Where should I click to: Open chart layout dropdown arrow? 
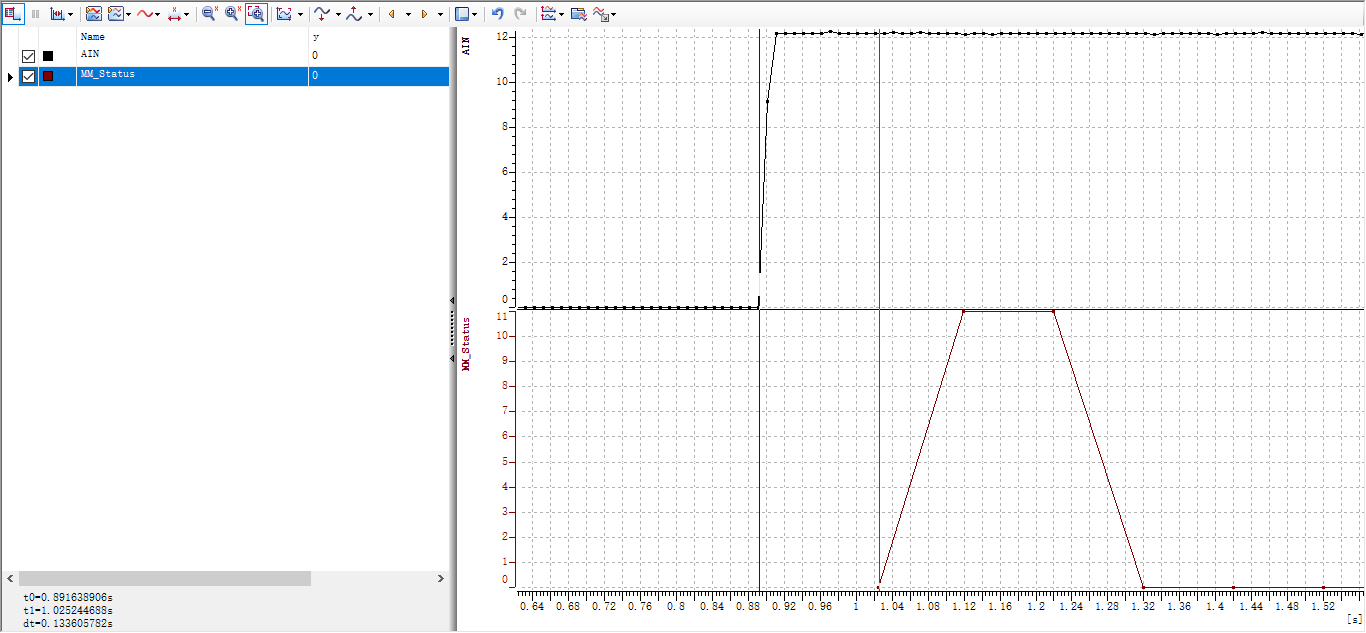[128, 15]
